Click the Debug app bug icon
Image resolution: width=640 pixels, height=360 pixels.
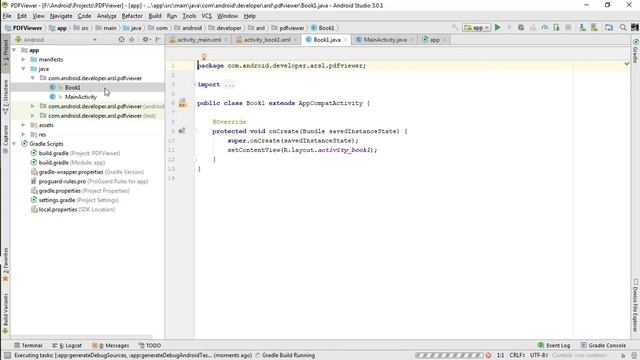(x=521, y=28)
